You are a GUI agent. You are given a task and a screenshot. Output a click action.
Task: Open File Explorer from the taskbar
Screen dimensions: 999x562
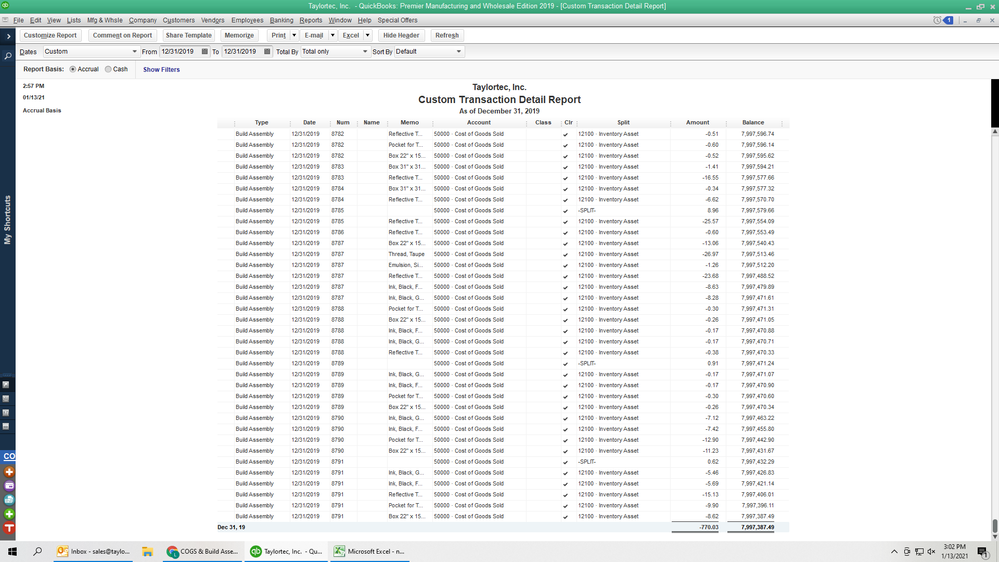pos(147,552)
